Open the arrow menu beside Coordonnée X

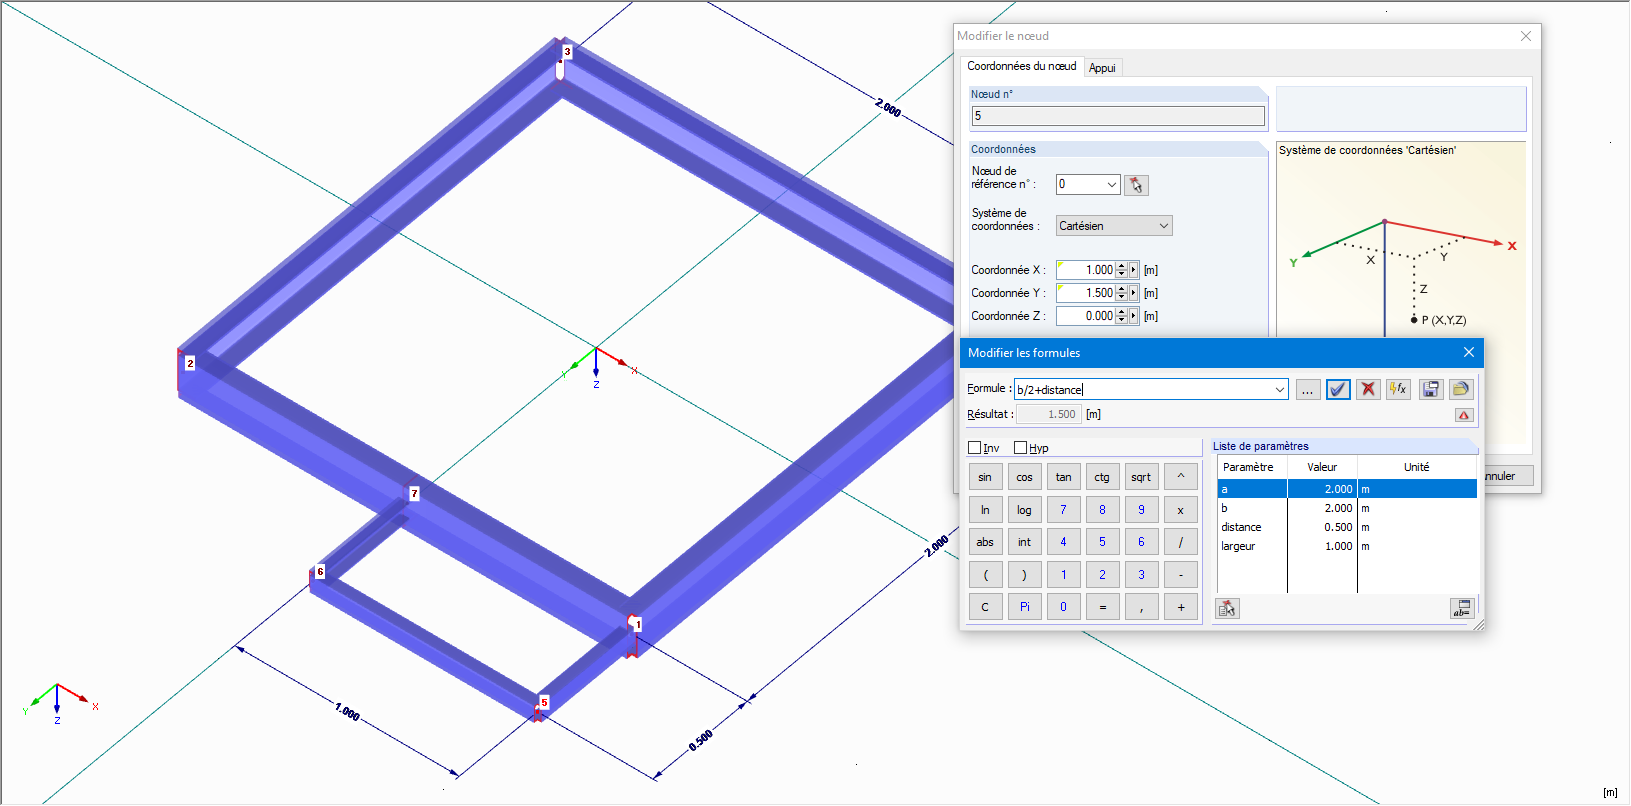1133,270
